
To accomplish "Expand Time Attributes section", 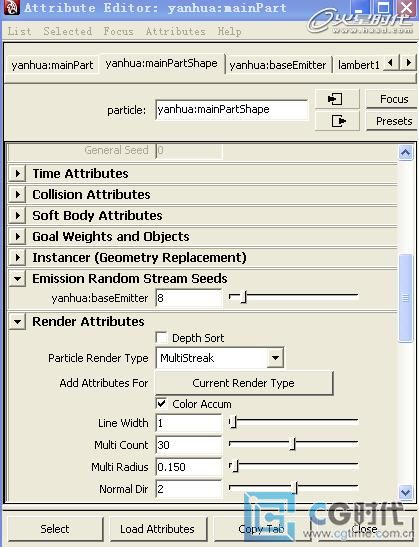I will pos(17,173).
